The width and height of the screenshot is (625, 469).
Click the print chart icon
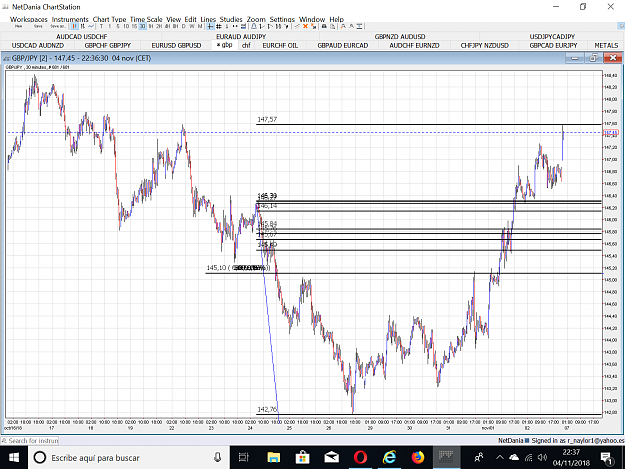[324, 26]
